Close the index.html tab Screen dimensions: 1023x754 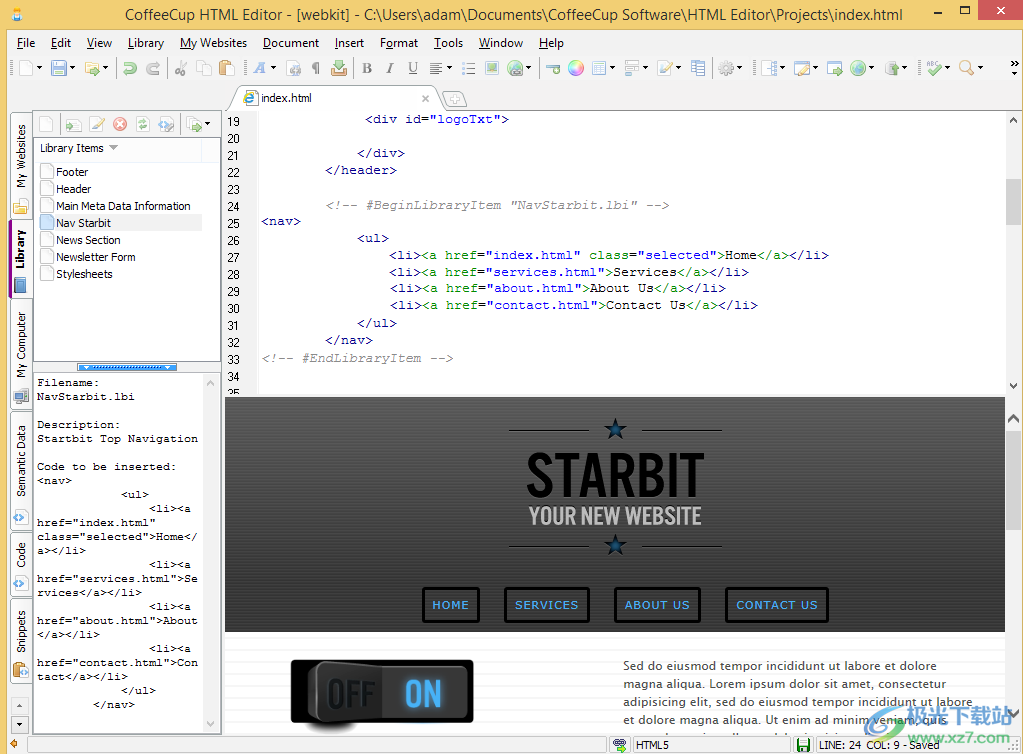coord(425,98)
